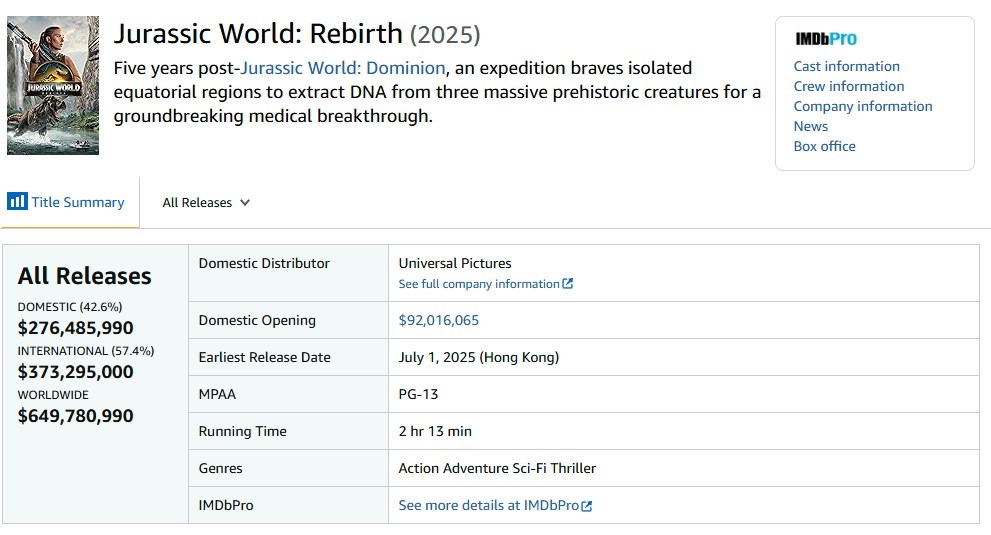The height and width of the screenshot is (535, 991).
Task: Open the $92,016,065 domestic opening link
Action: click(438, 320)
